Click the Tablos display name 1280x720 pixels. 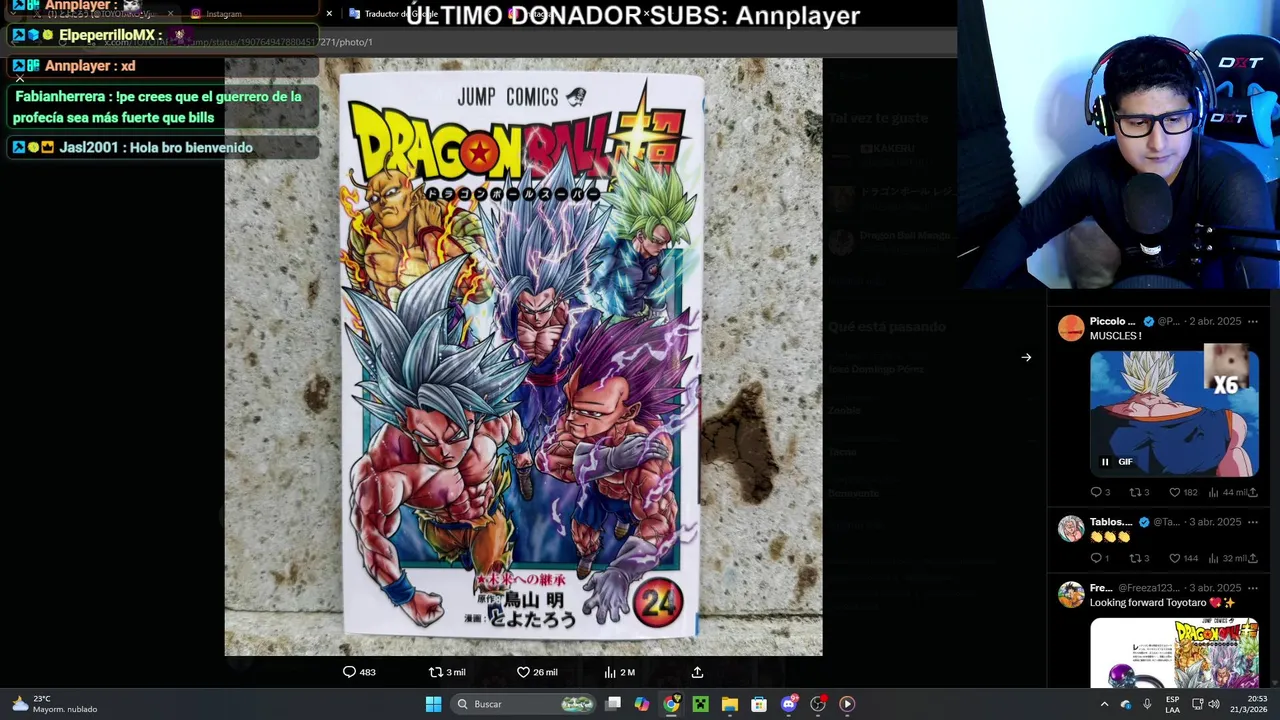1111,522
